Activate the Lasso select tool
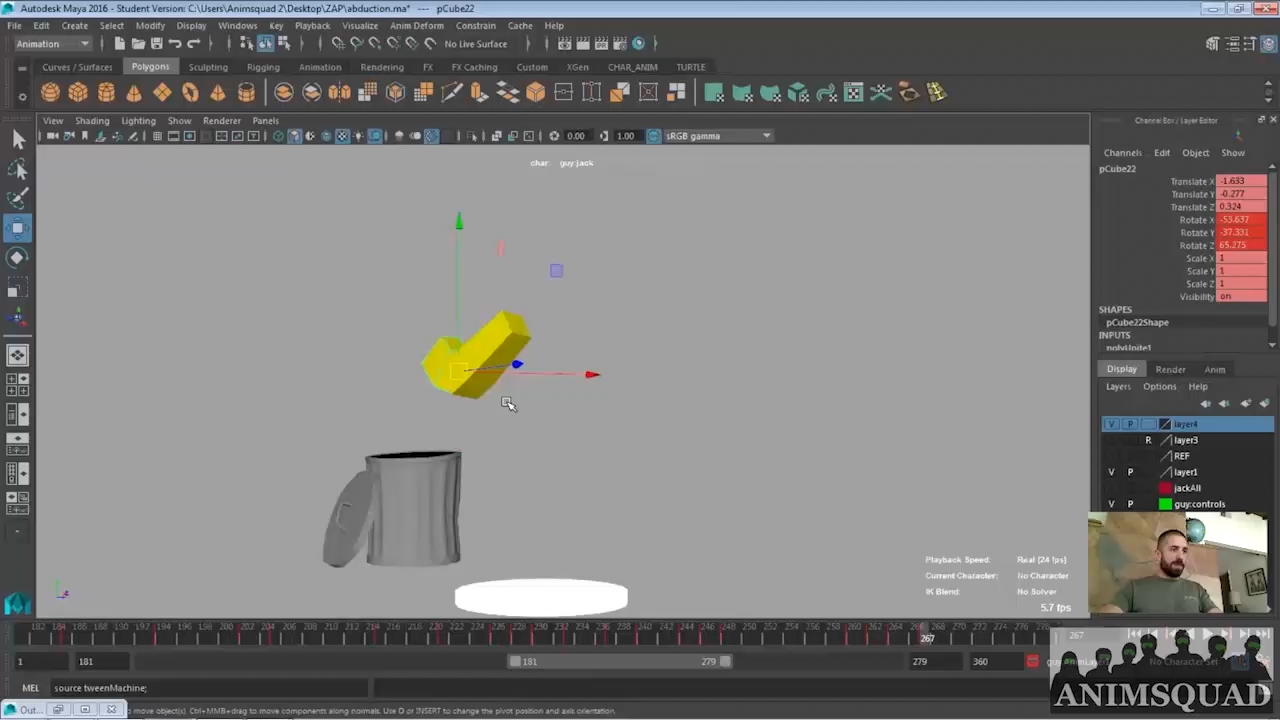 pyautogui.click(x=18, y=169)
